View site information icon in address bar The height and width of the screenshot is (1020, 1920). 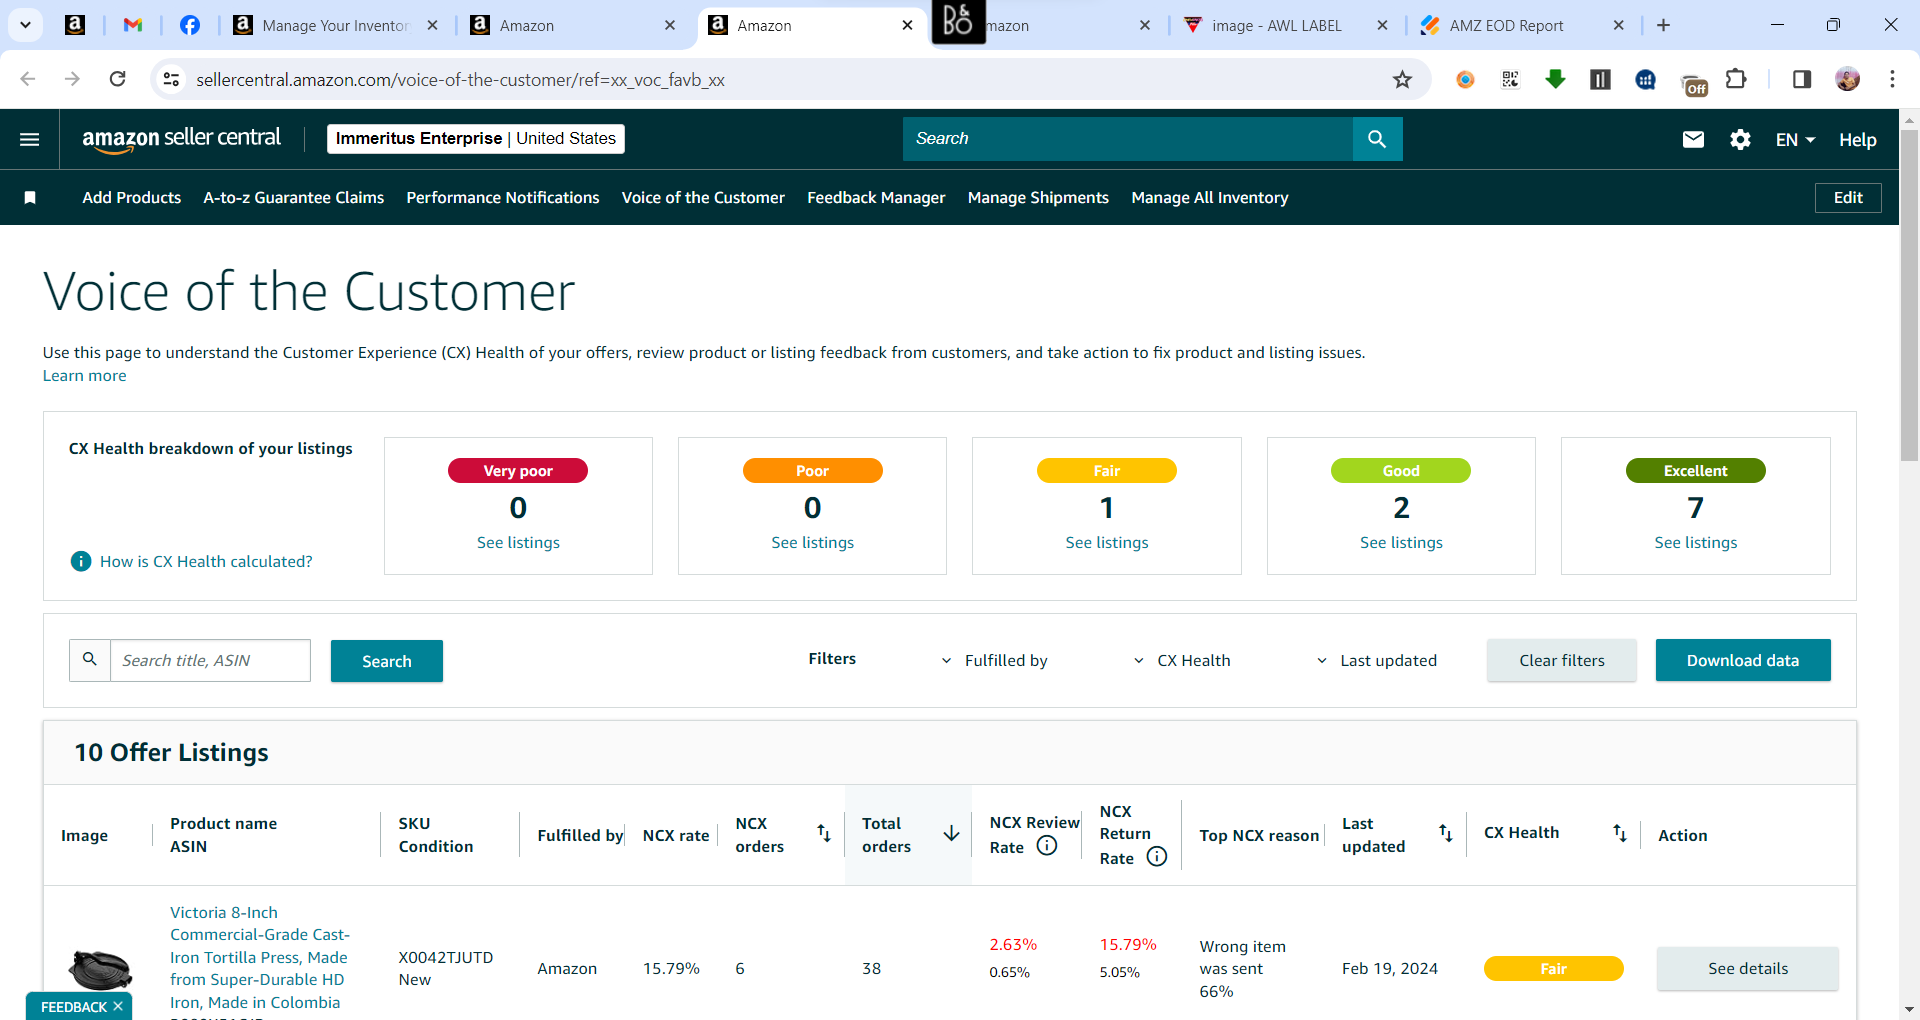coord(172,79)
